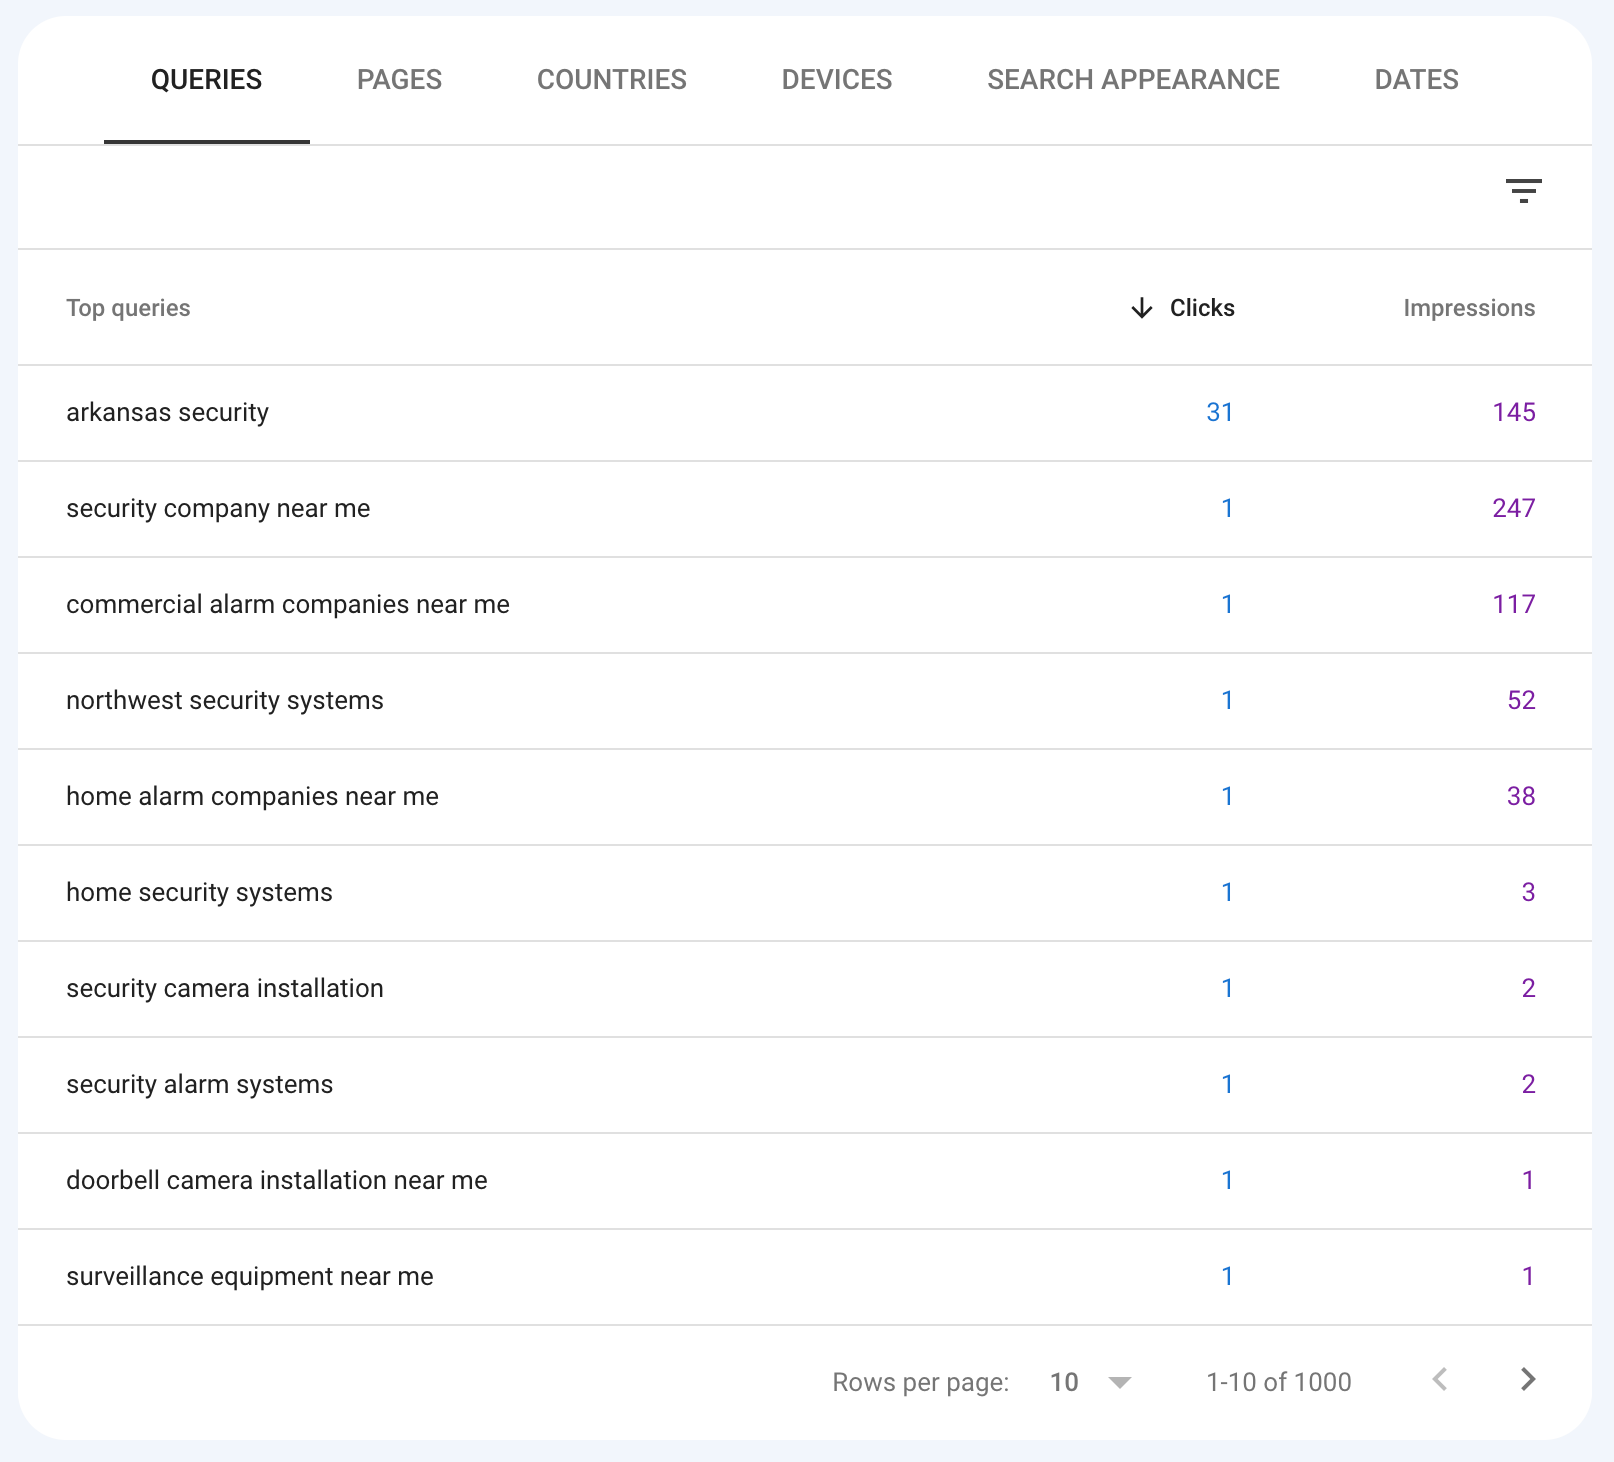
Task: Sort table by Impressions column
Action: coord(1468,308)
